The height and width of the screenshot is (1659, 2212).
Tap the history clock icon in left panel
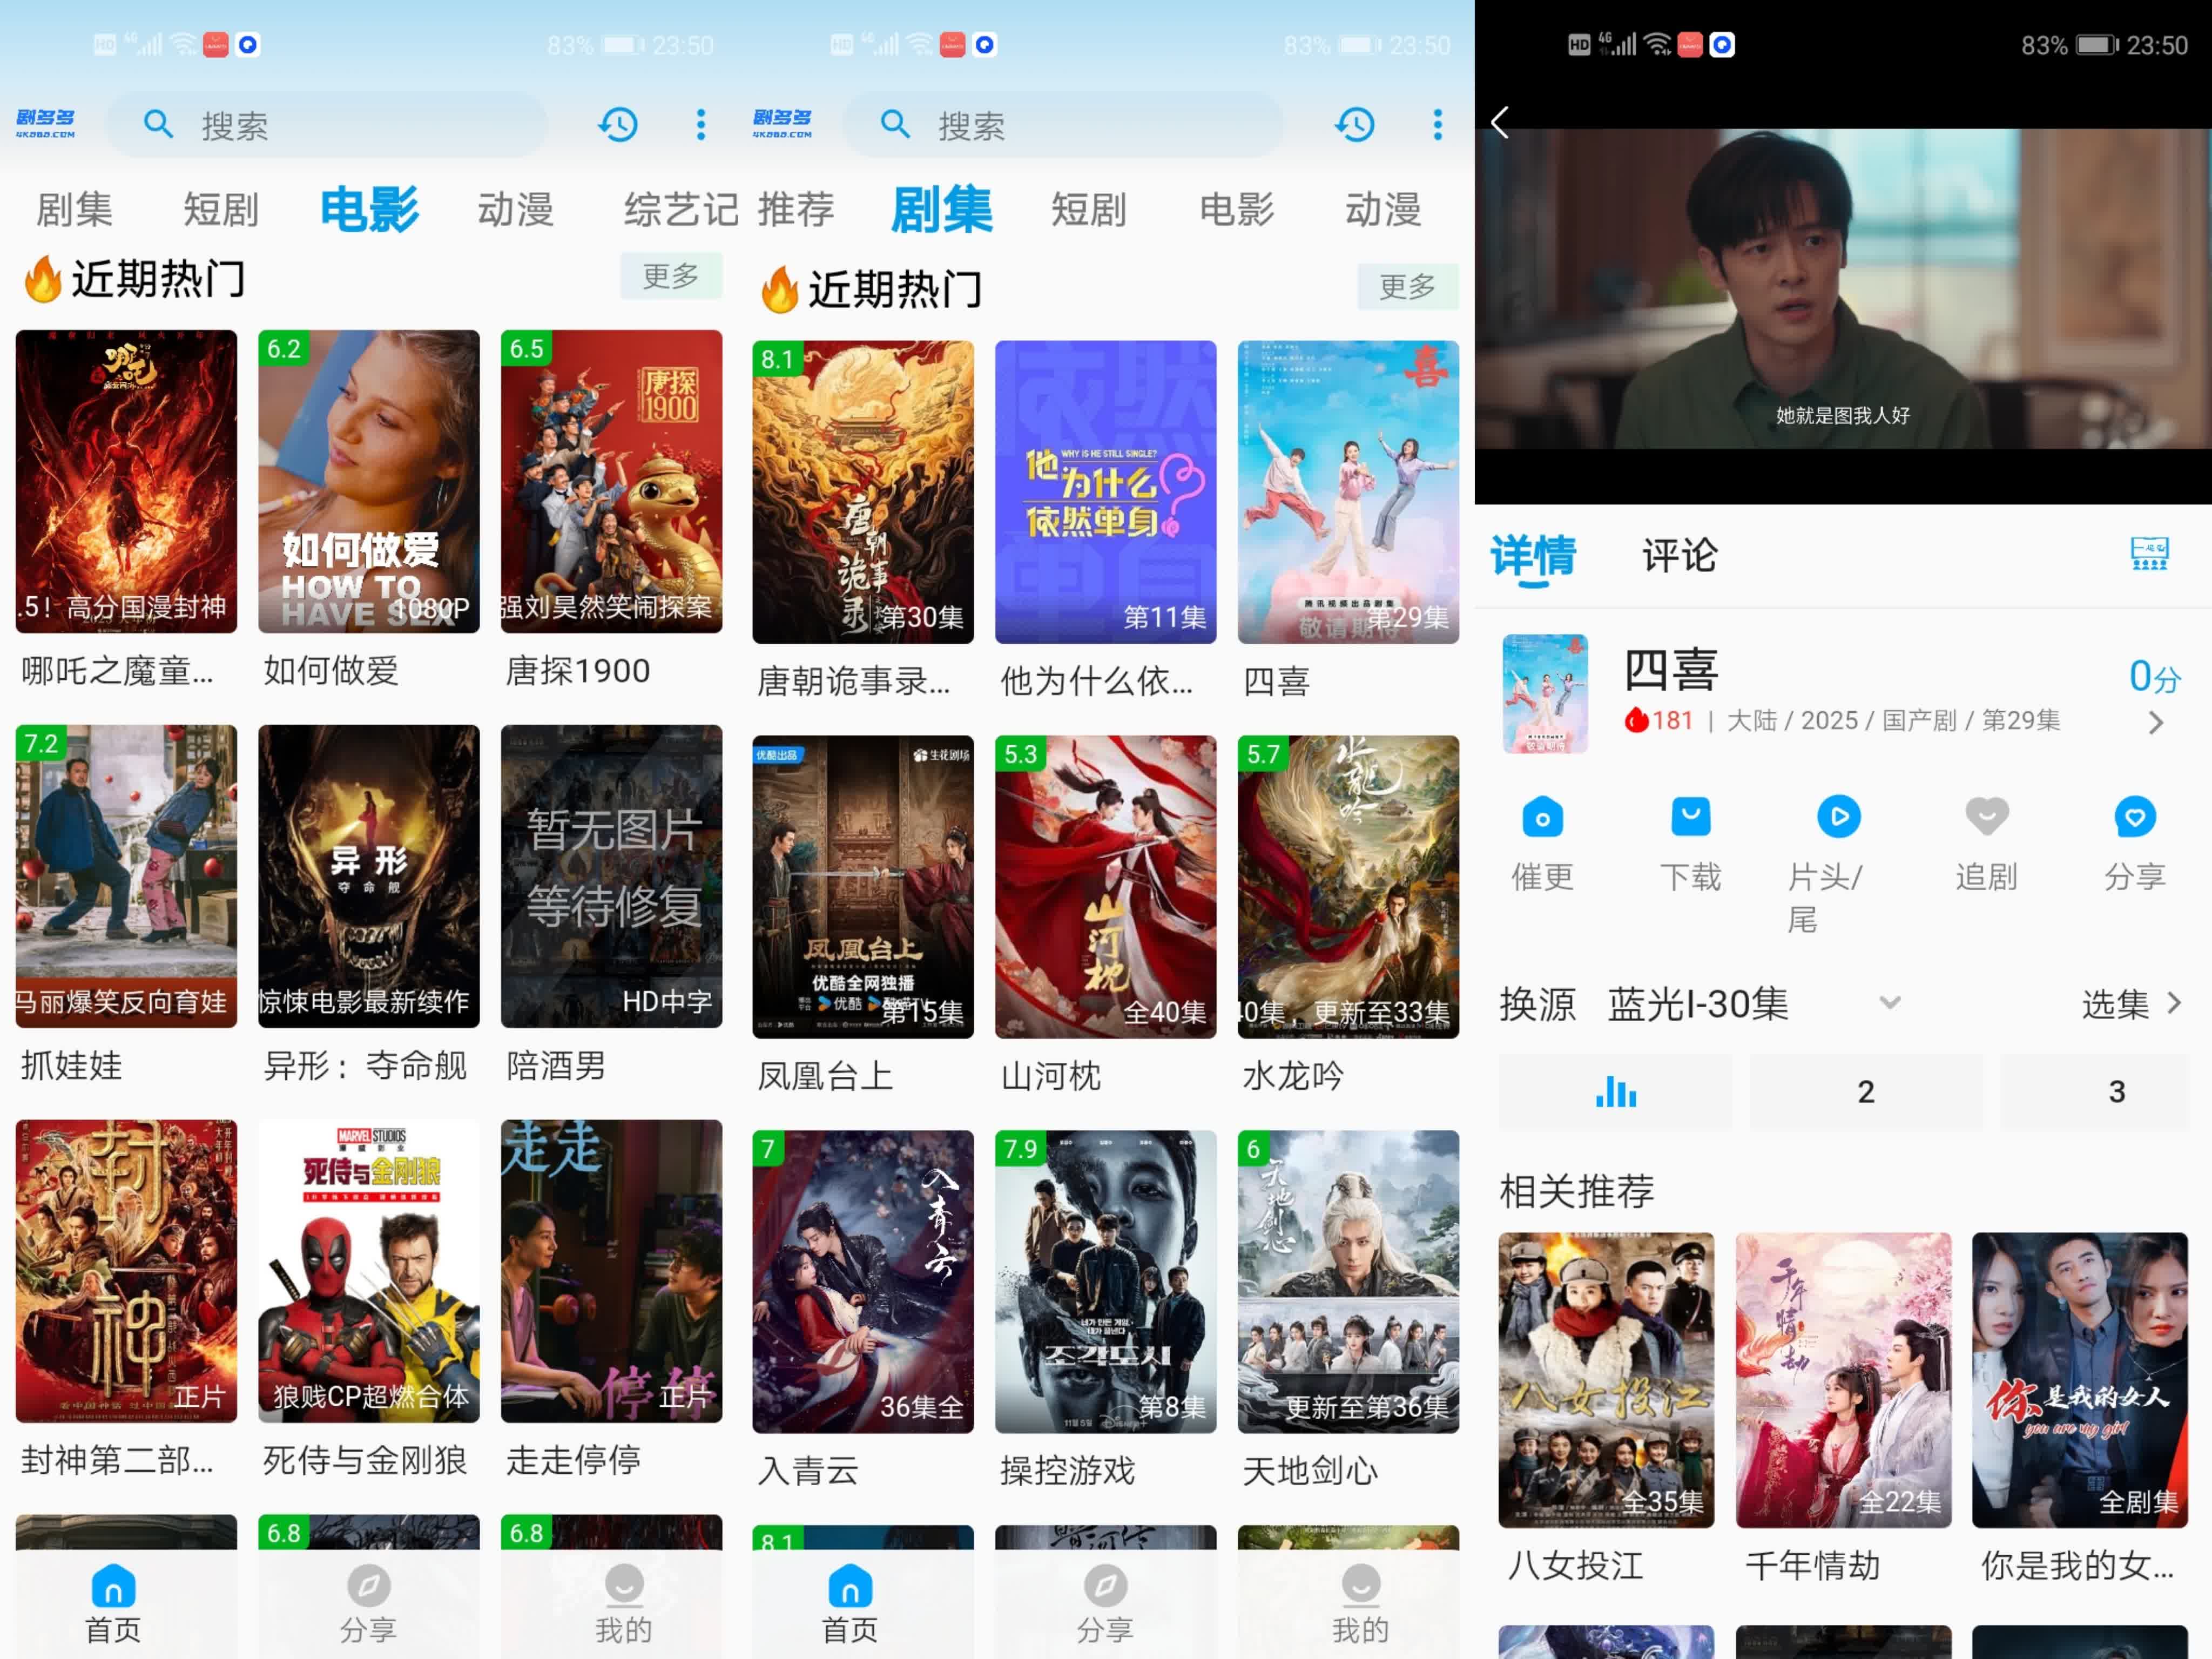coord(618,125)
